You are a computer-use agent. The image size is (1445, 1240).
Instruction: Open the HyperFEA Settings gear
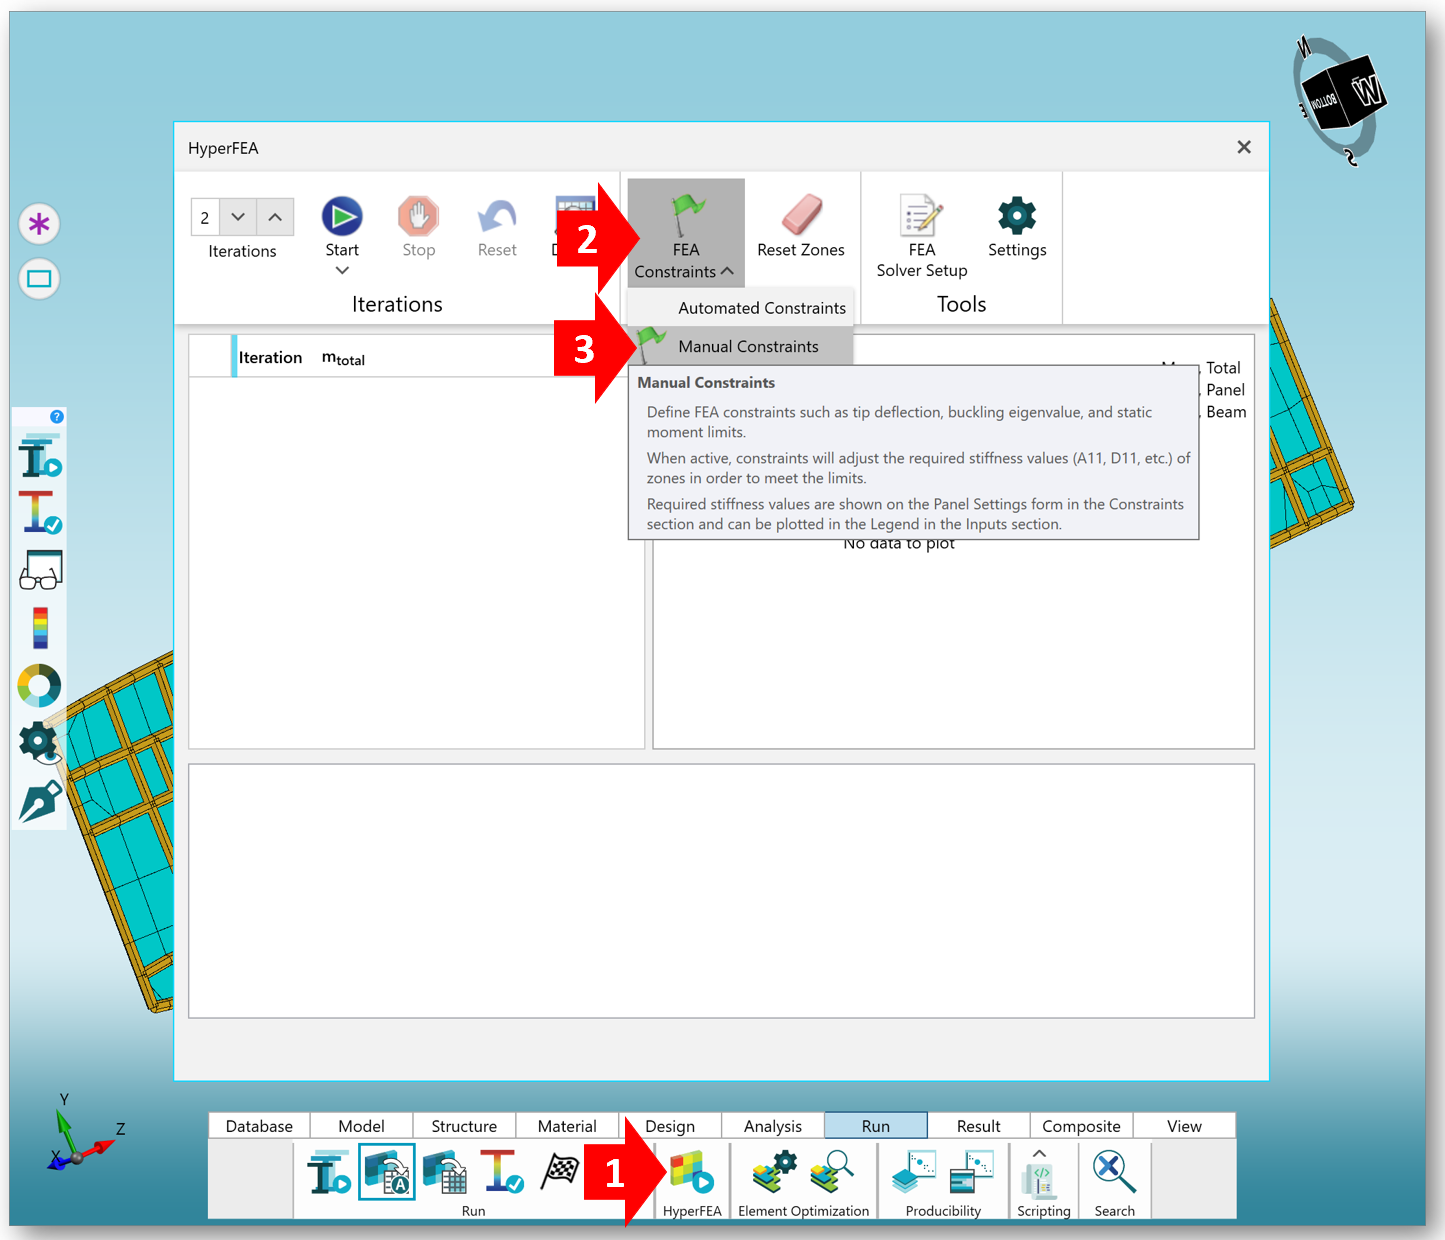point(1017,215)
